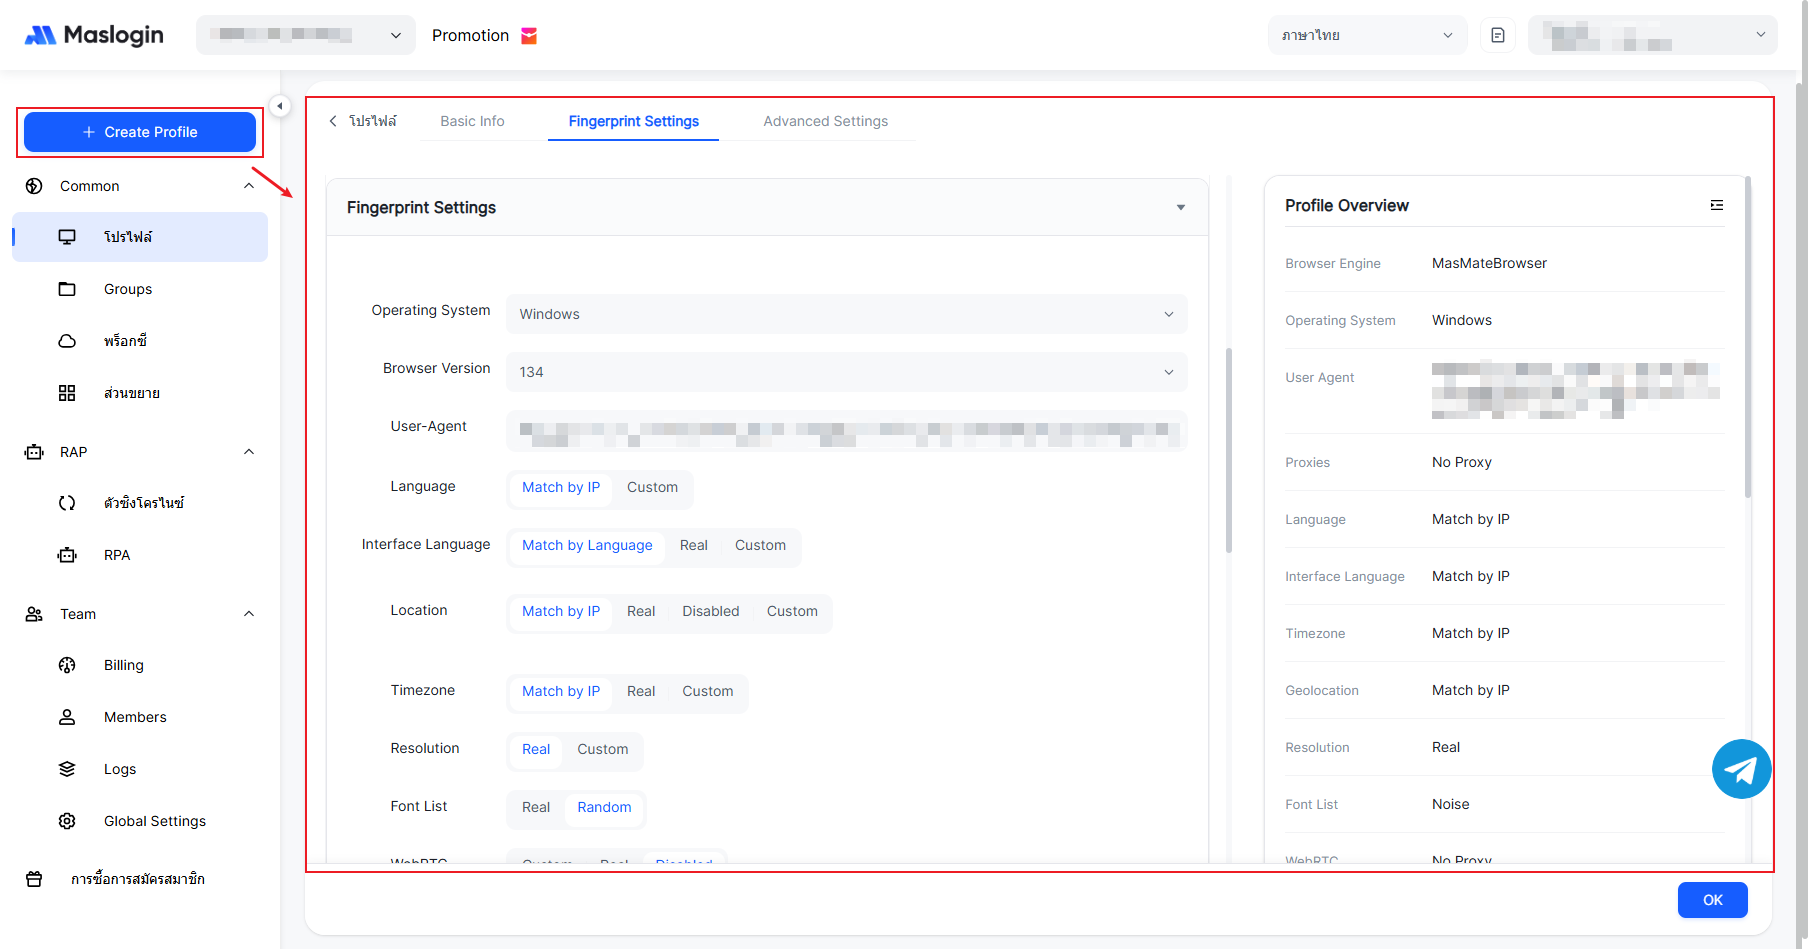This screenshot has width=1808, height=949.
Task: Click the Create Profile button
Action: (x=140, y=132)
